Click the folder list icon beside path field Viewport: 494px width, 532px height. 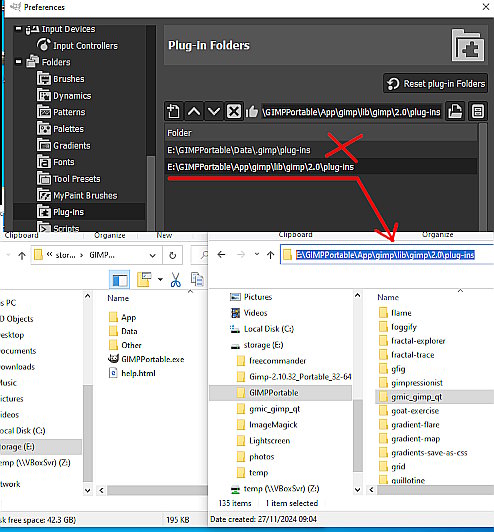[x=478, y=111]
